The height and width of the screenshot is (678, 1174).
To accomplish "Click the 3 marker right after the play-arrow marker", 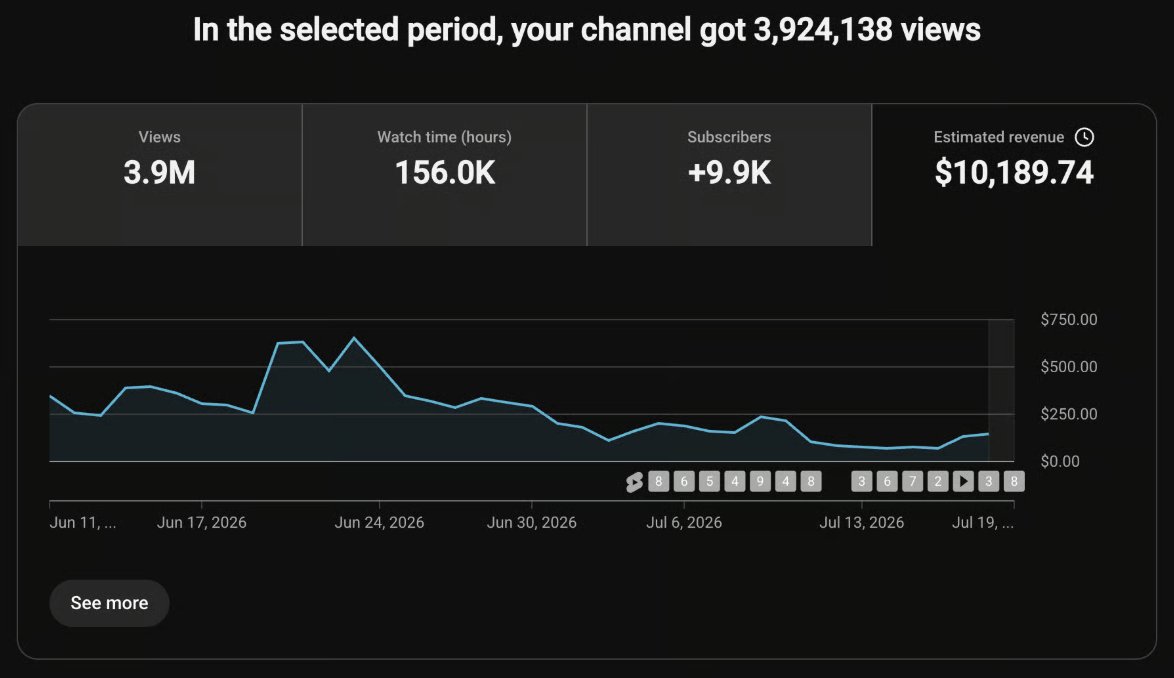I will click(988, 481).
